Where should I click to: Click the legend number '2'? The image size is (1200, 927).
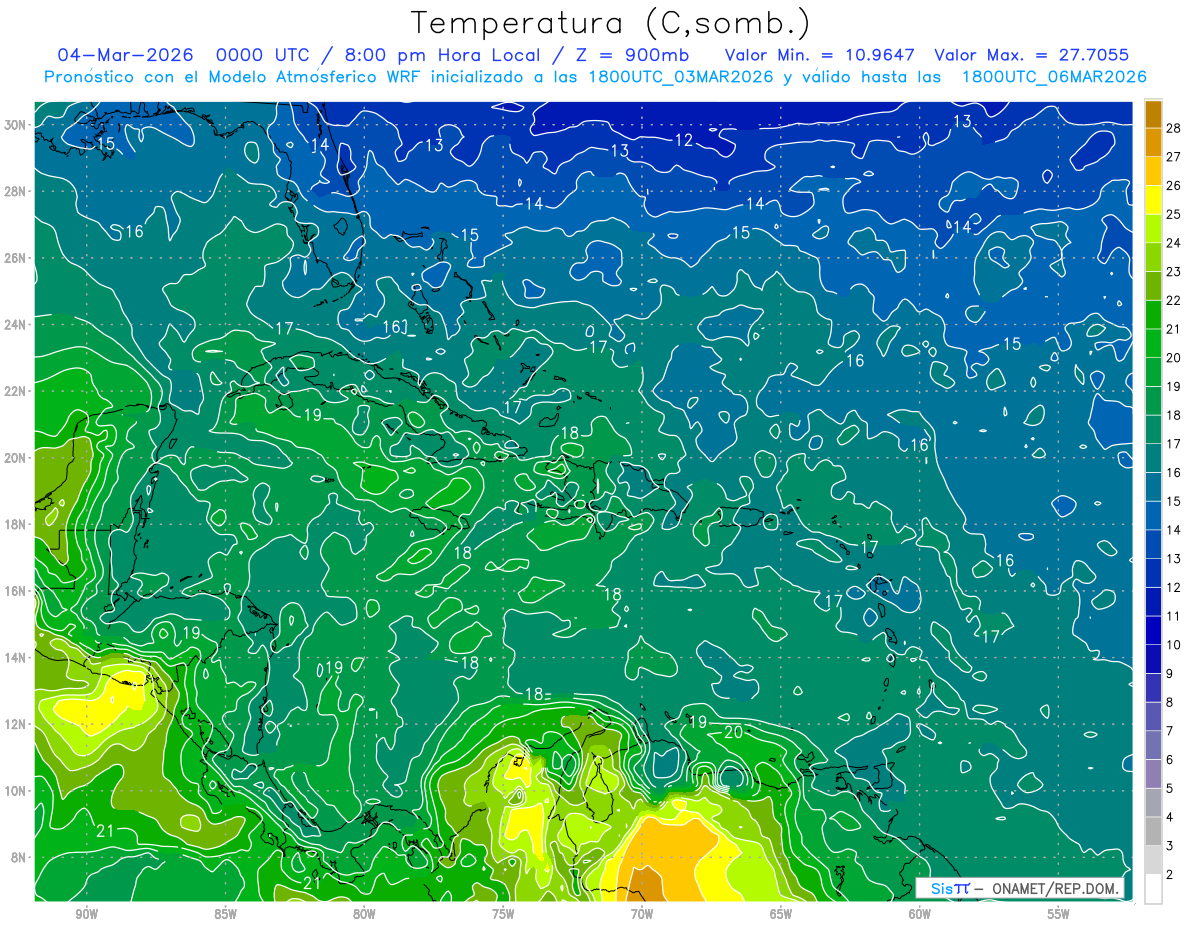pos(1170,875)
